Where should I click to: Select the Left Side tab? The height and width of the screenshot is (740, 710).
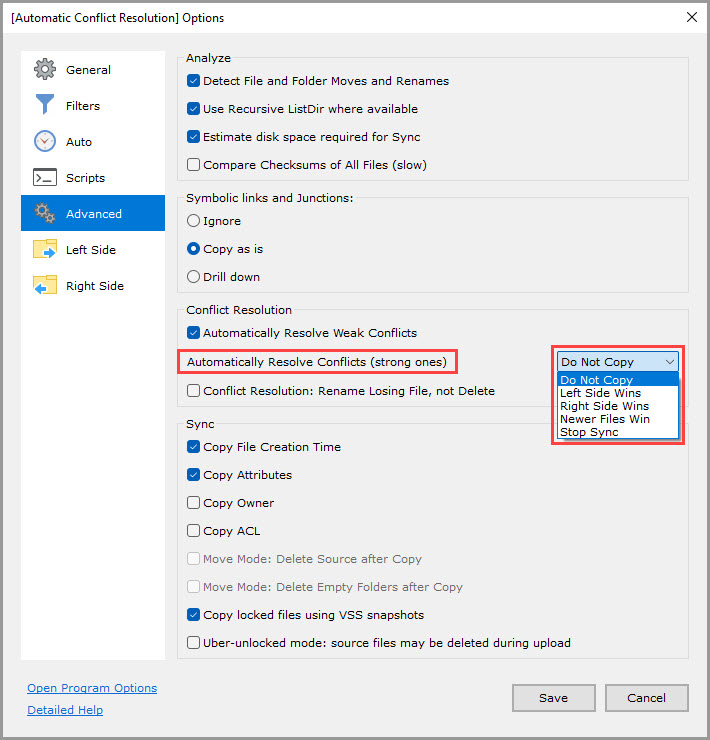coord(93,249)
